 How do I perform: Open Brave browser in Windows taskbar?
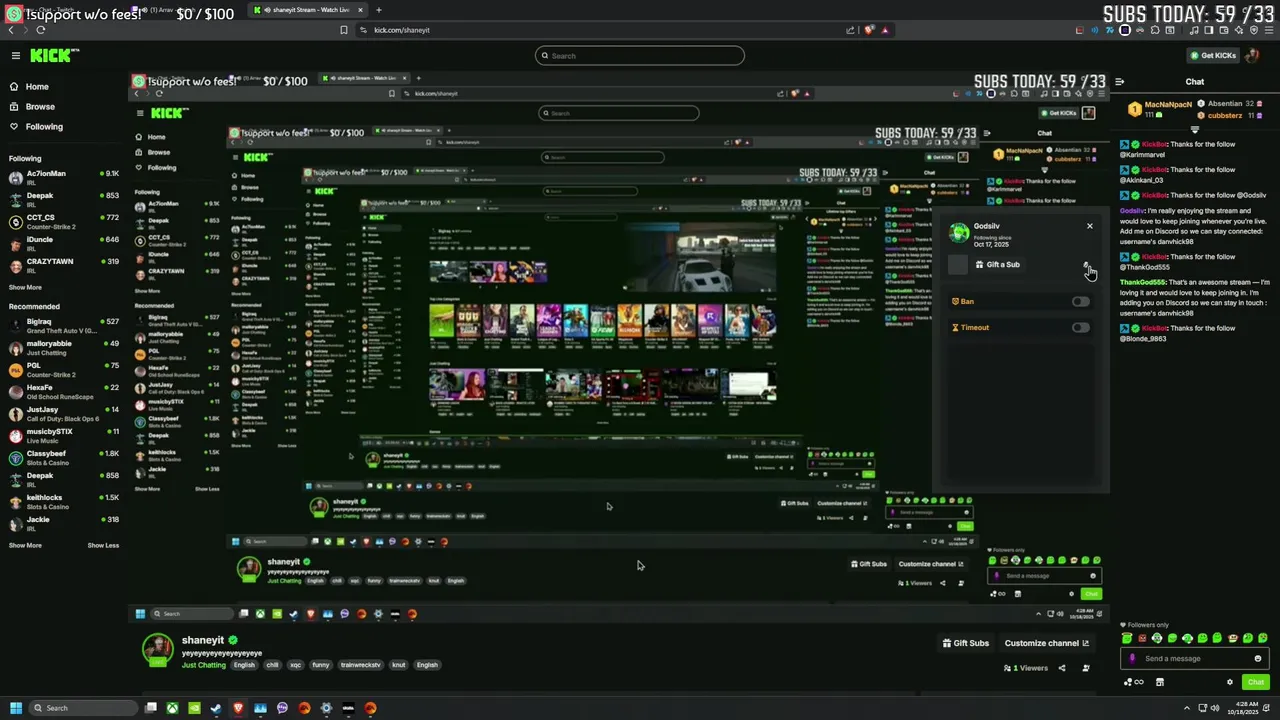[x=238, y=708]
